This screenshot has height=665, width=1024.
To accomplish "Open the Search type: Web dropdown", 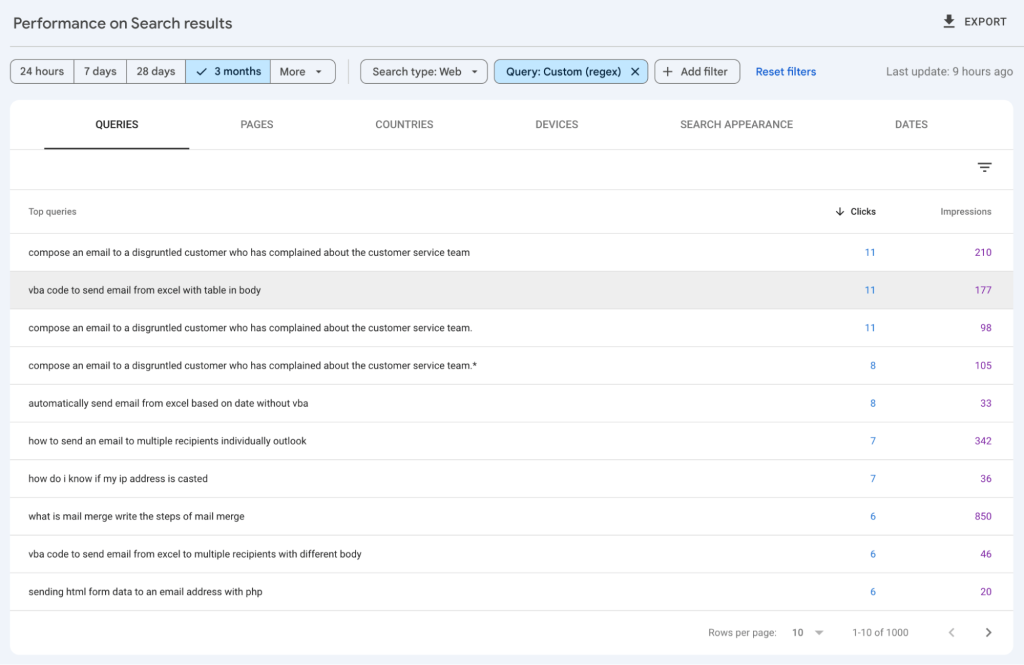I will point(424,72).
